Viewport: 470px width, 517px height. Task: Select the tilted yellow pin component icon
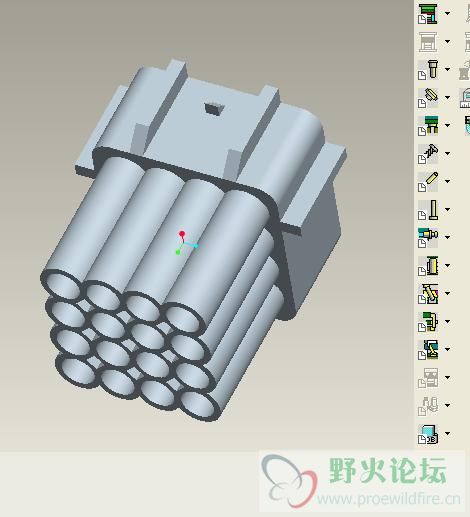coord(428,97)
